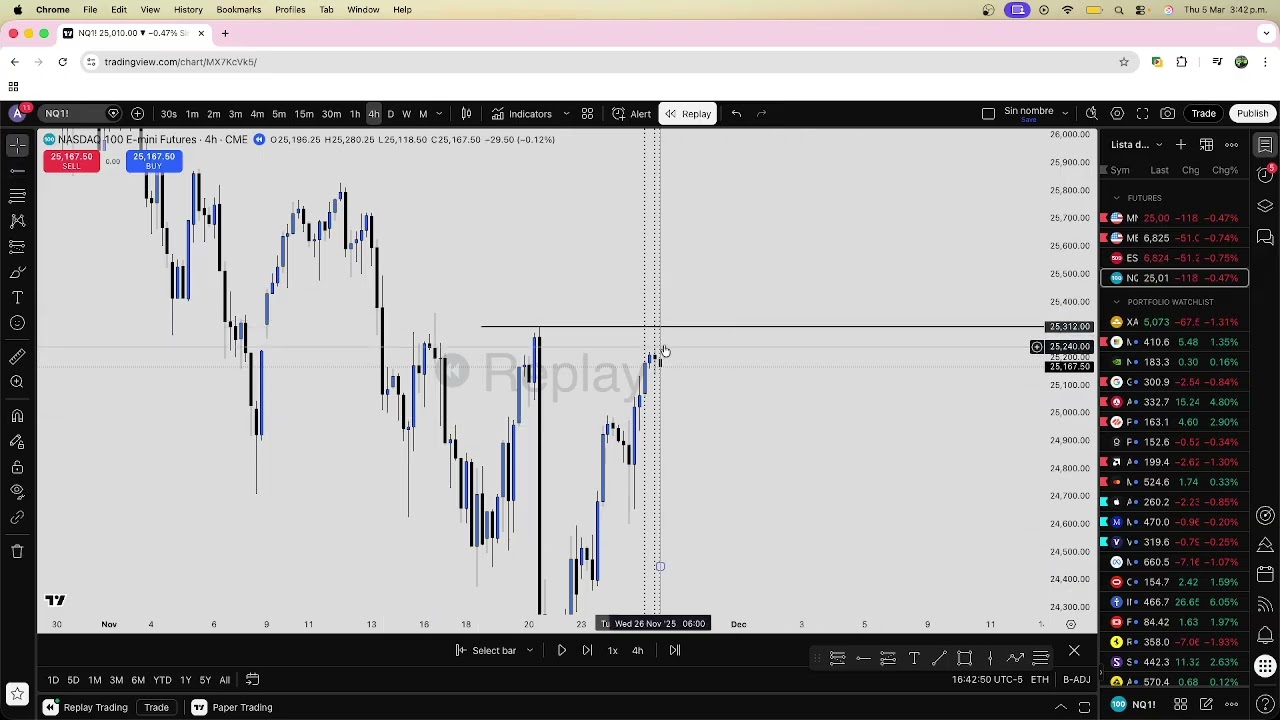Switch to the 15m timeframe
Screen dimensions: 1280x720
304,114
